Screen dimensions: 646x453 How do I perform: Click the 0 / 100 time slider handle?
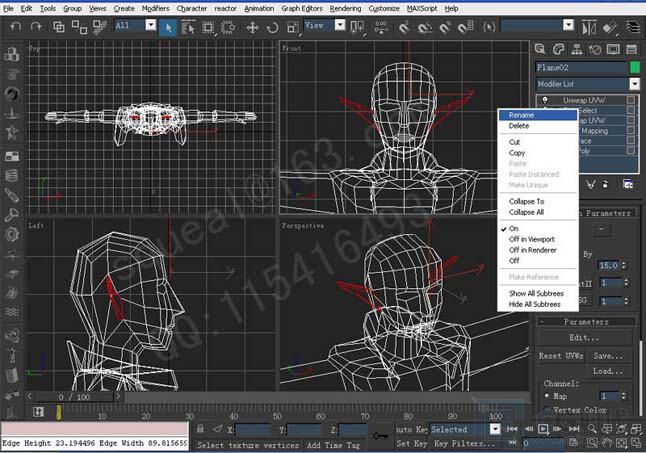74,397
